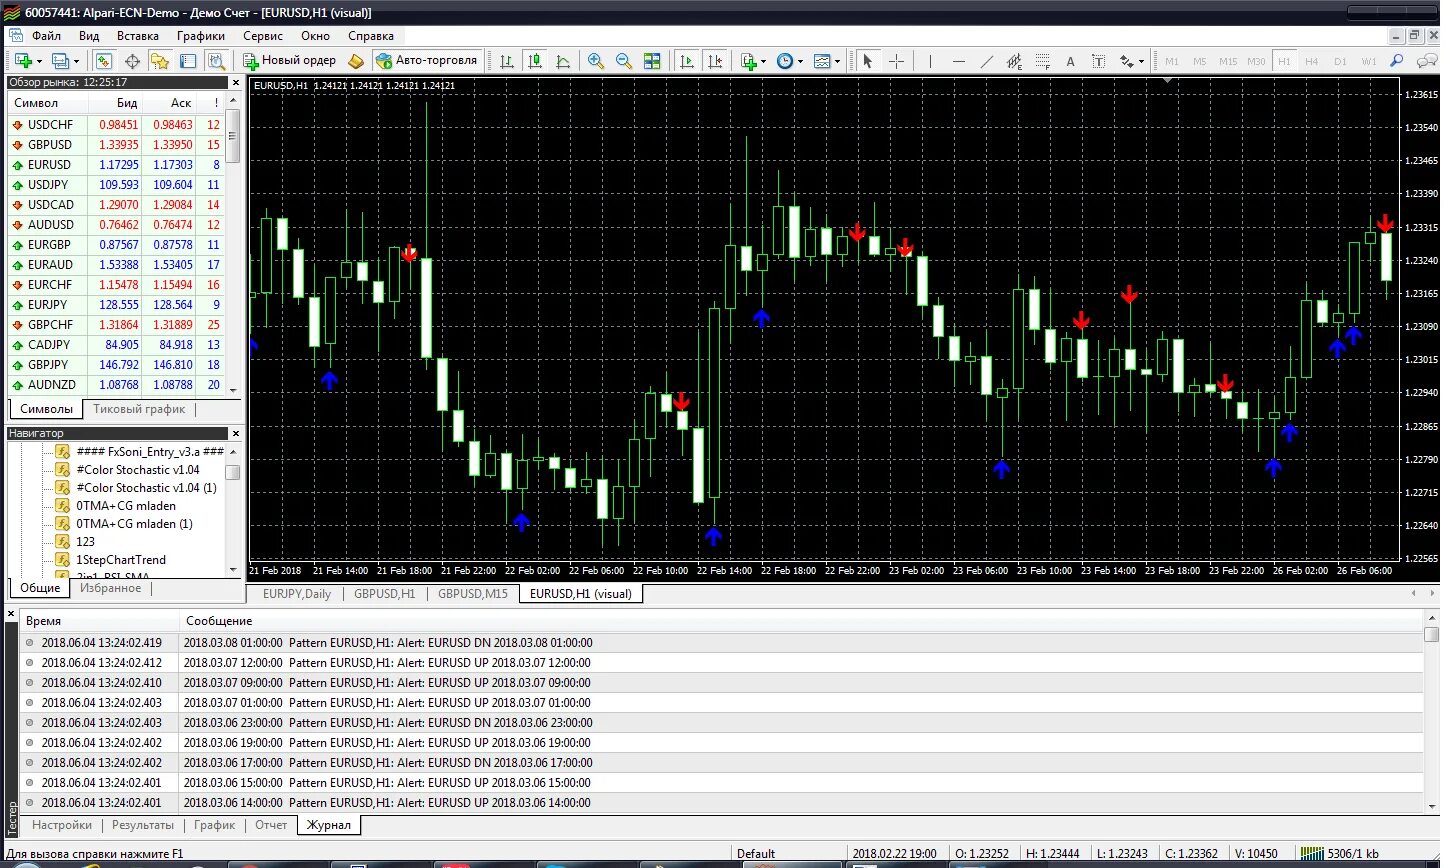The height and width of the screenshot is (868, 1448).
Task: Open the search magnifier icon at toolbar end
Action: pyautogui.click(x=1397, y=61)
